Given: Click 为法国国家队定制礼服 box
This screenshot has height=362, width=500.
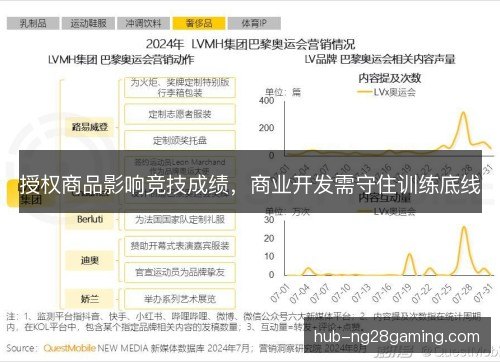Looking at the screenshot, I should tap(180, 220).
